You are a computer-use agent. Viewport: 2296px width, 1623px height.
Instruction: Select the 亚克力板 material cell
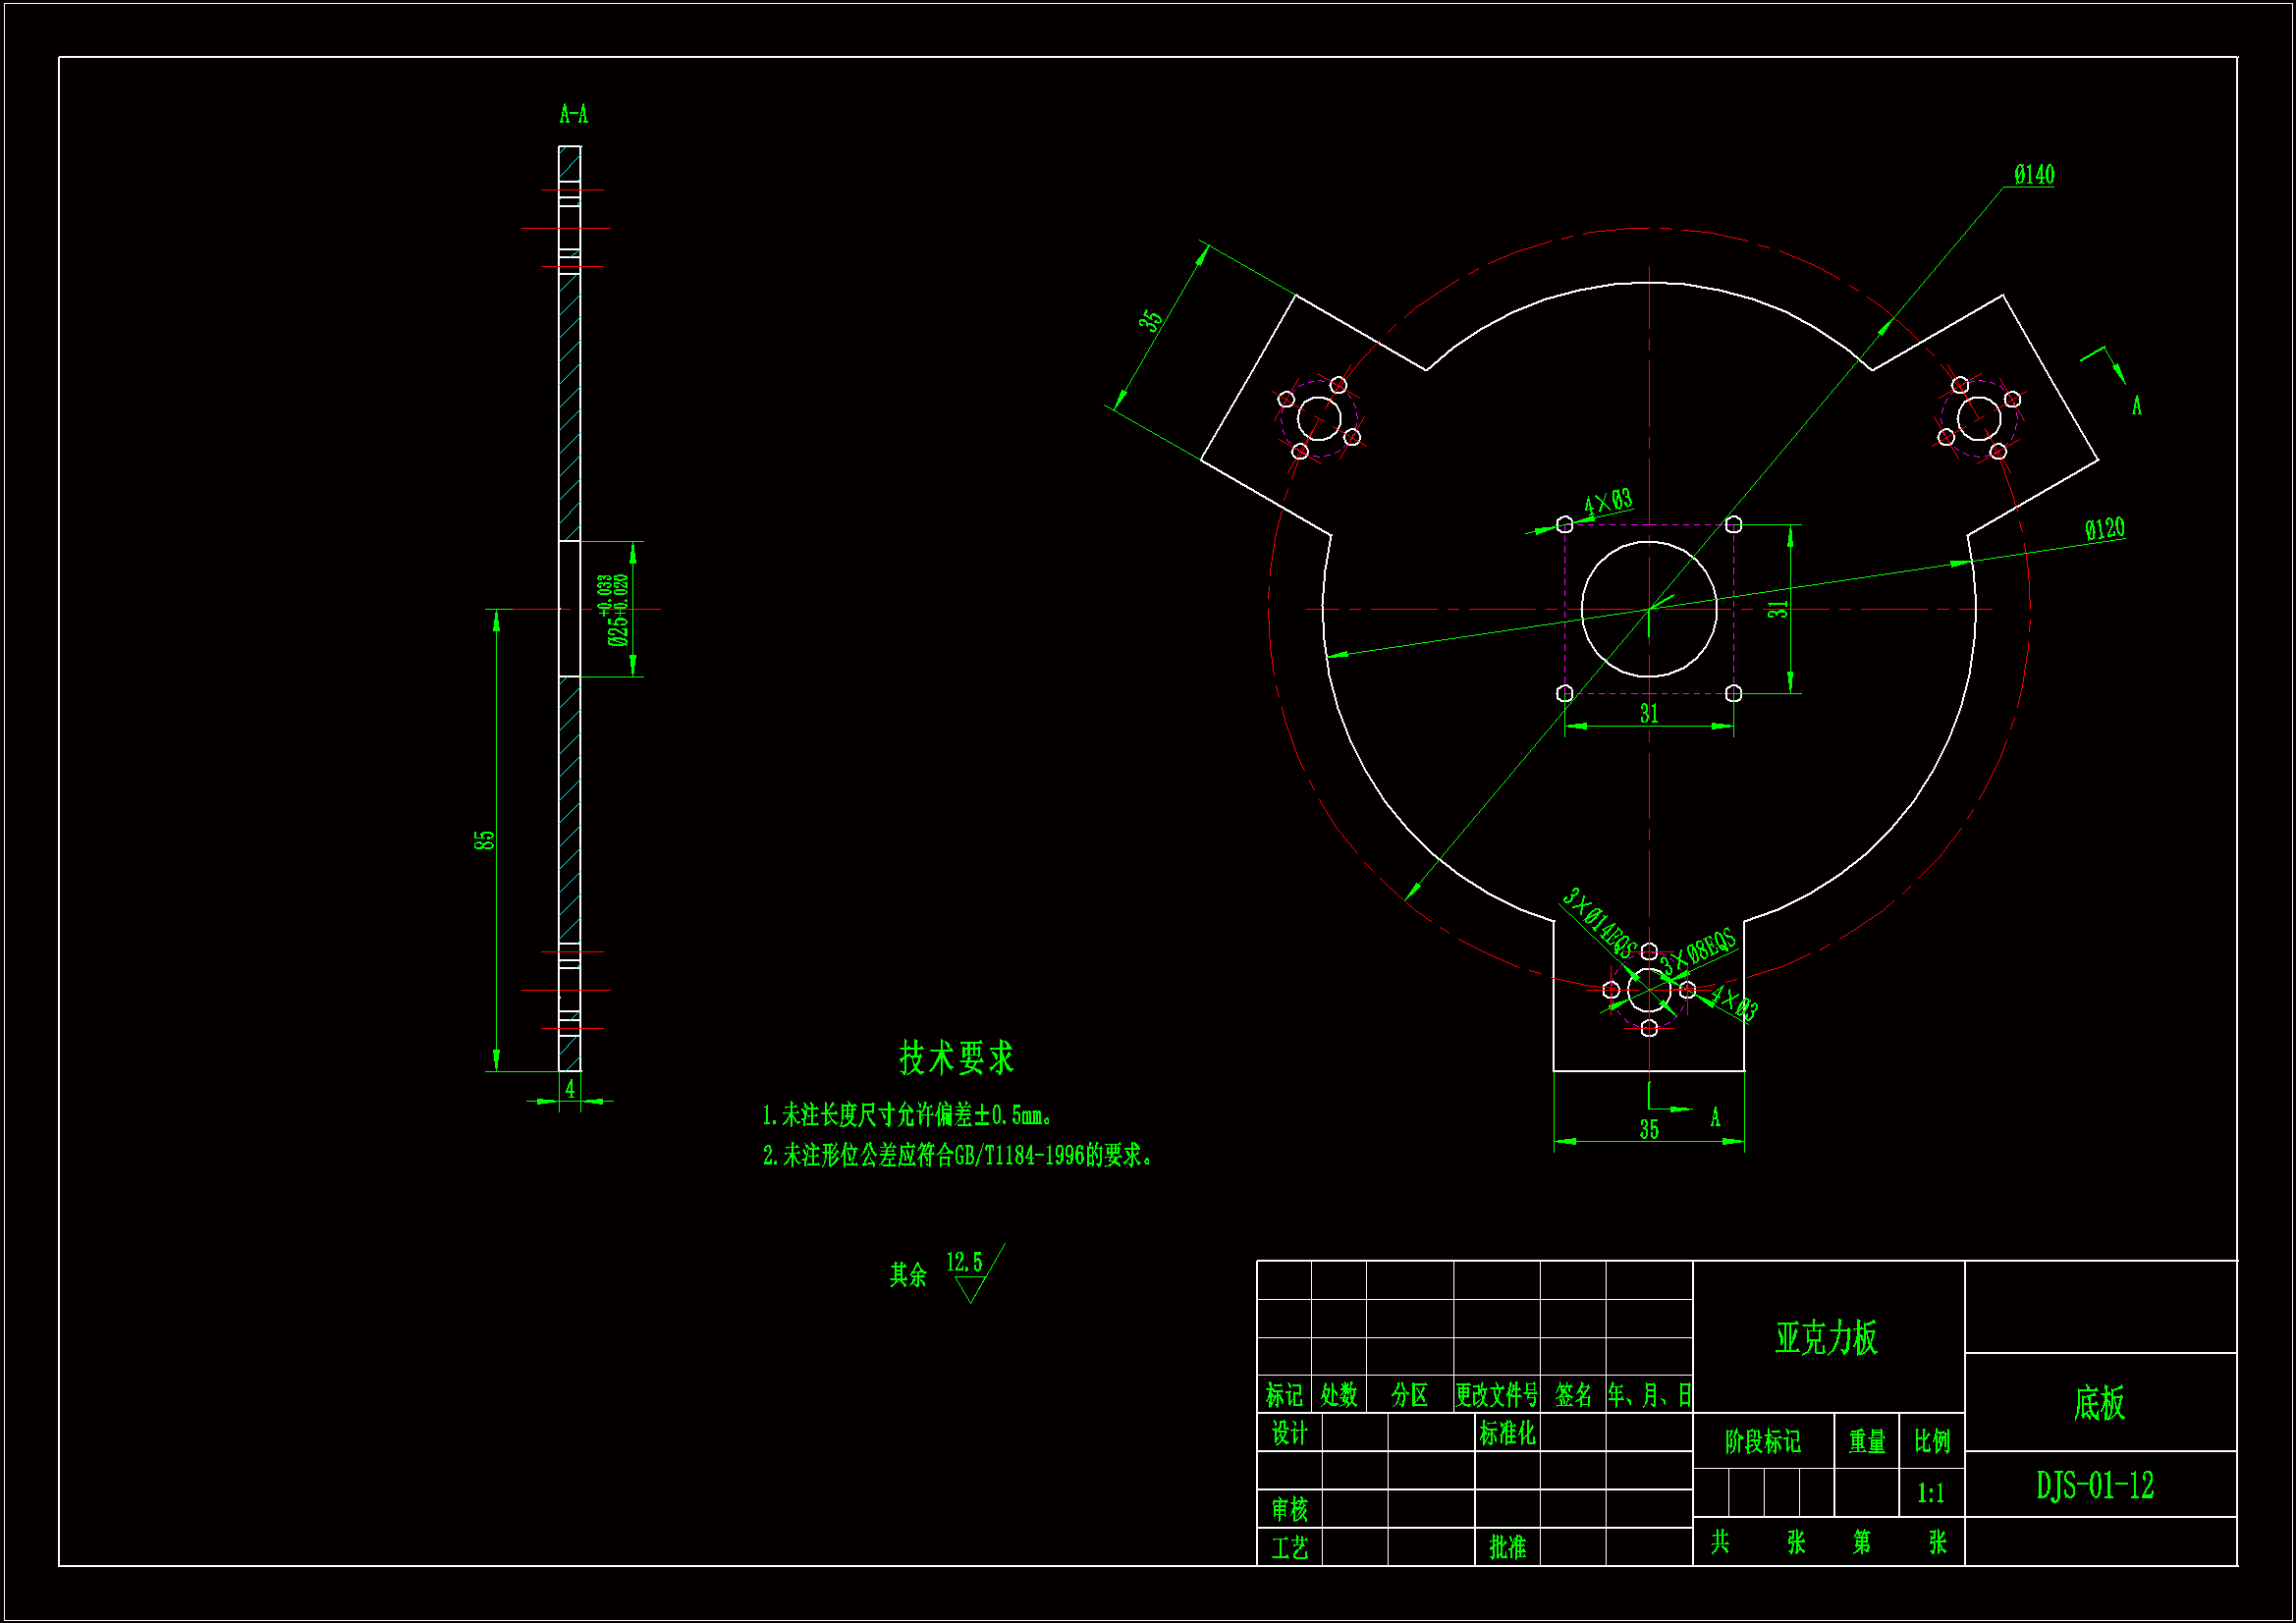(1826, 1338)
